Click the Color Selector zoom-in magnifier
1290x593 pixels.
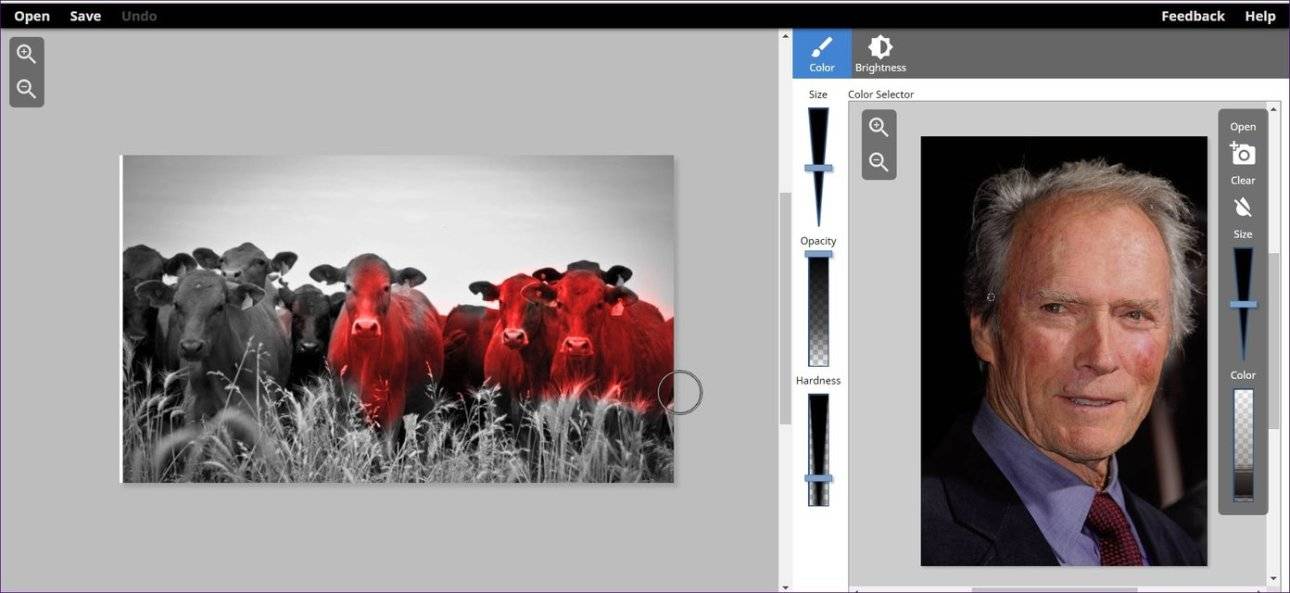(x=879, y=127)
